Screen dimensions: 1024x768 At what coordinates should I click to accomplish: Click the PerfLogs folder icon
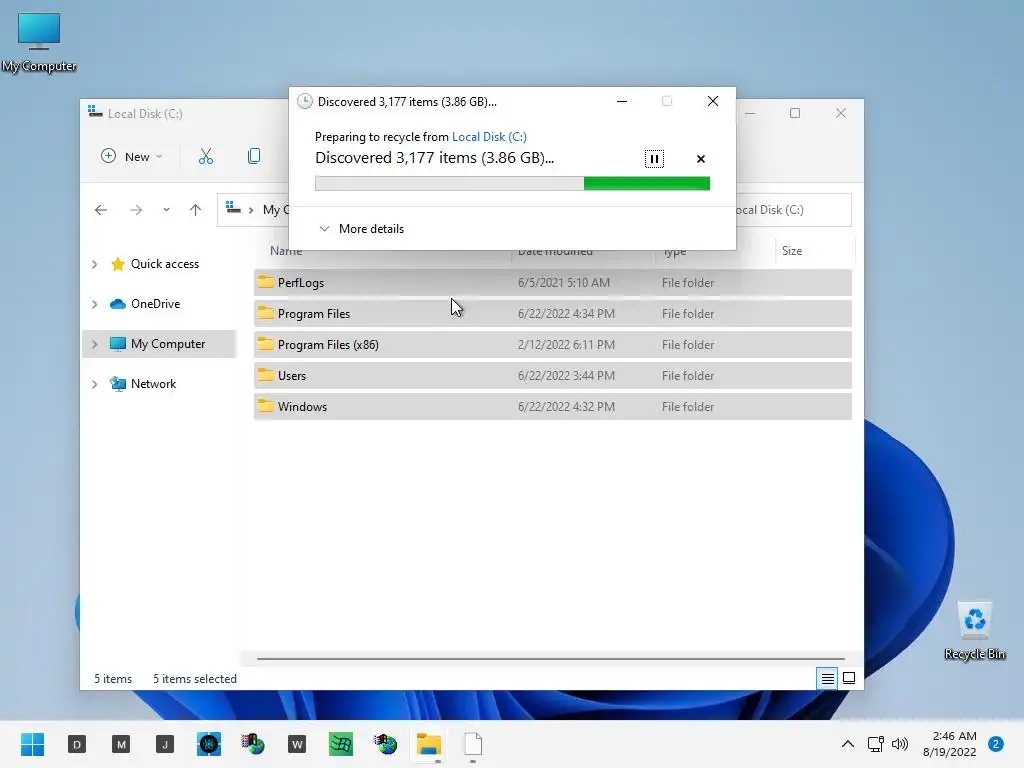[265, 281]
